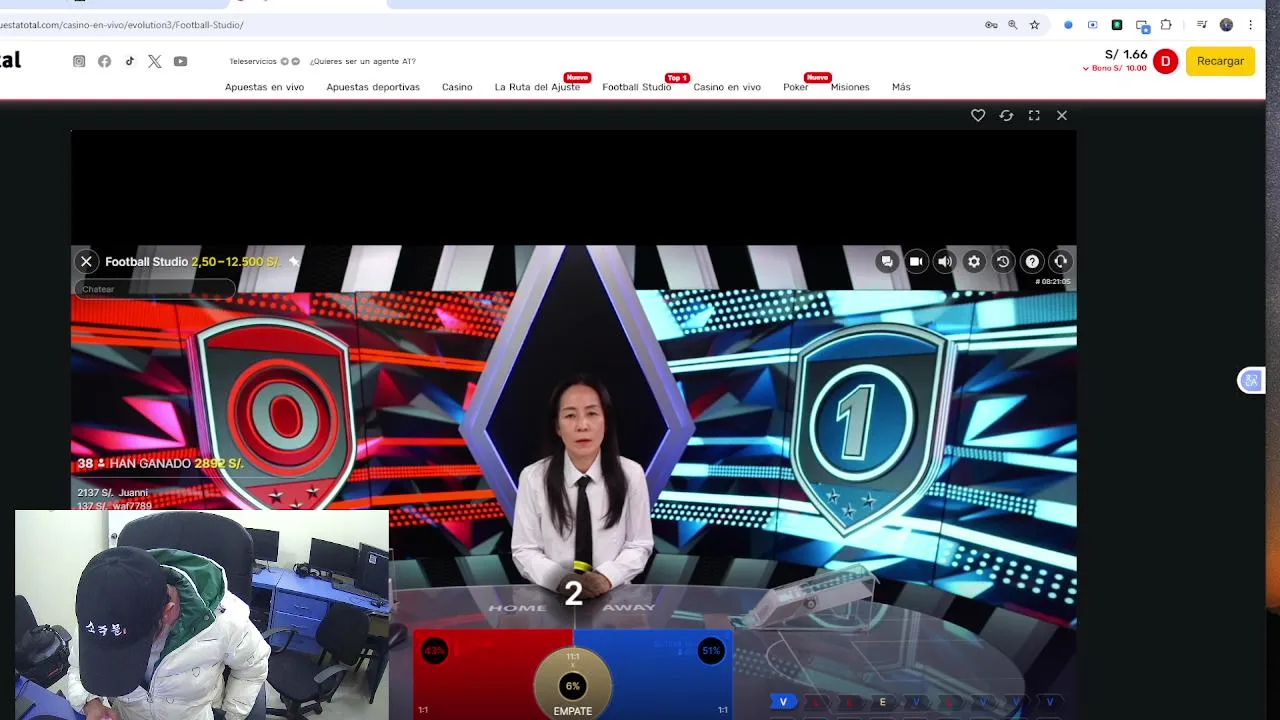Toggle the video camera settings icon
This screenshot has width=1280, height=720.
point(916,261)
